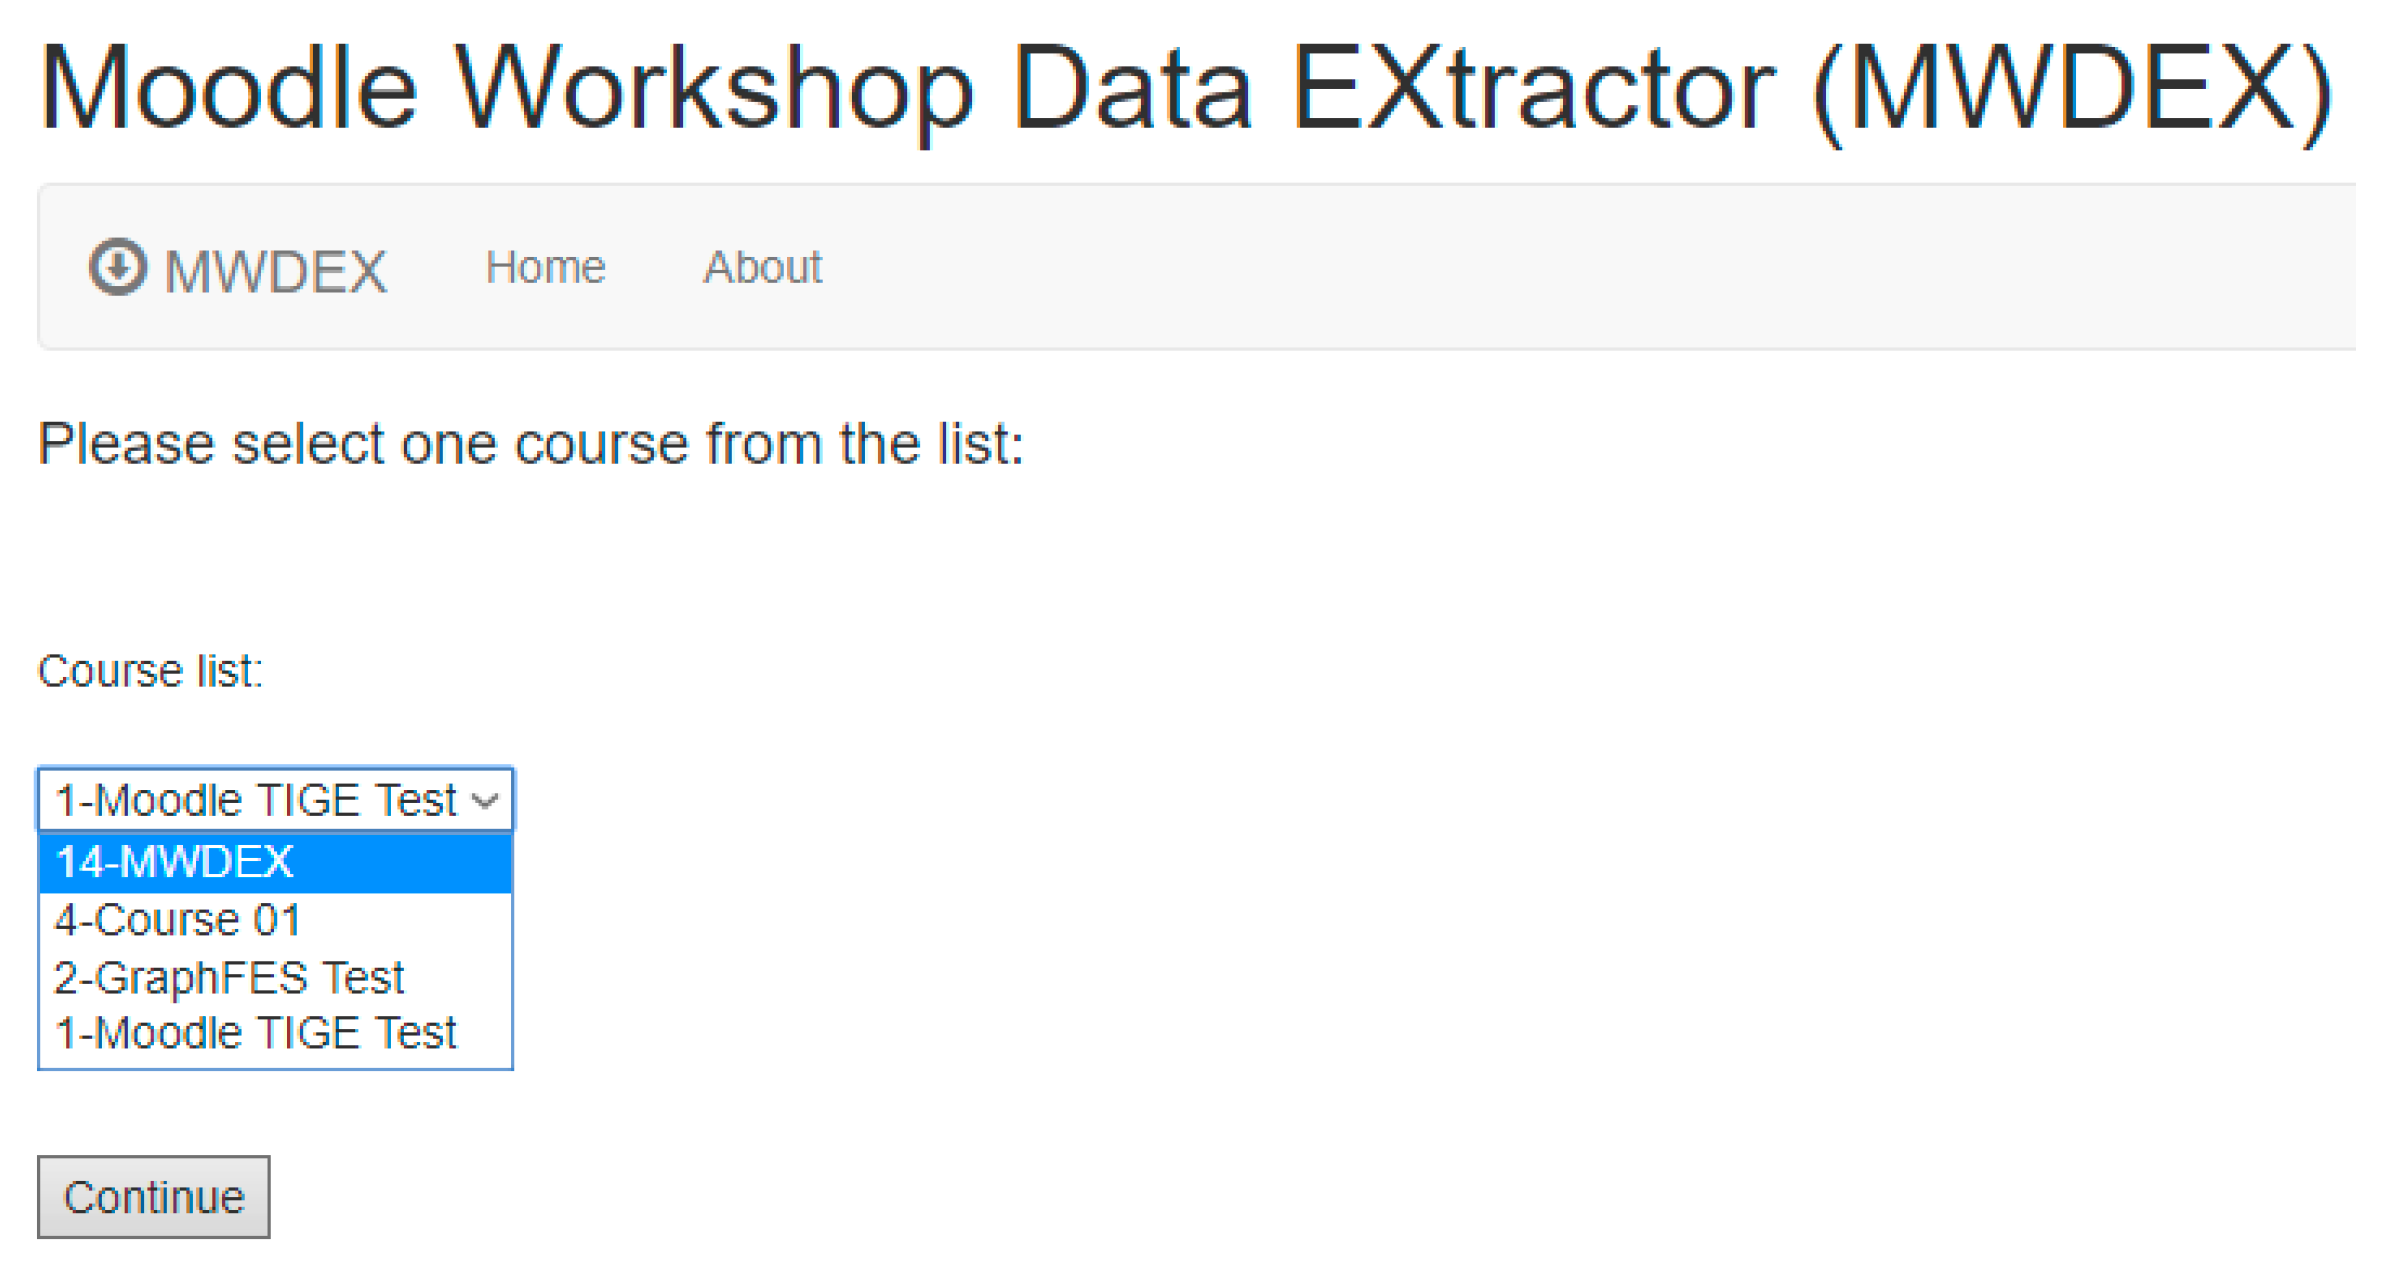
Task: Pick the 2-GraphFES Test course
Action: pos(229,977)
